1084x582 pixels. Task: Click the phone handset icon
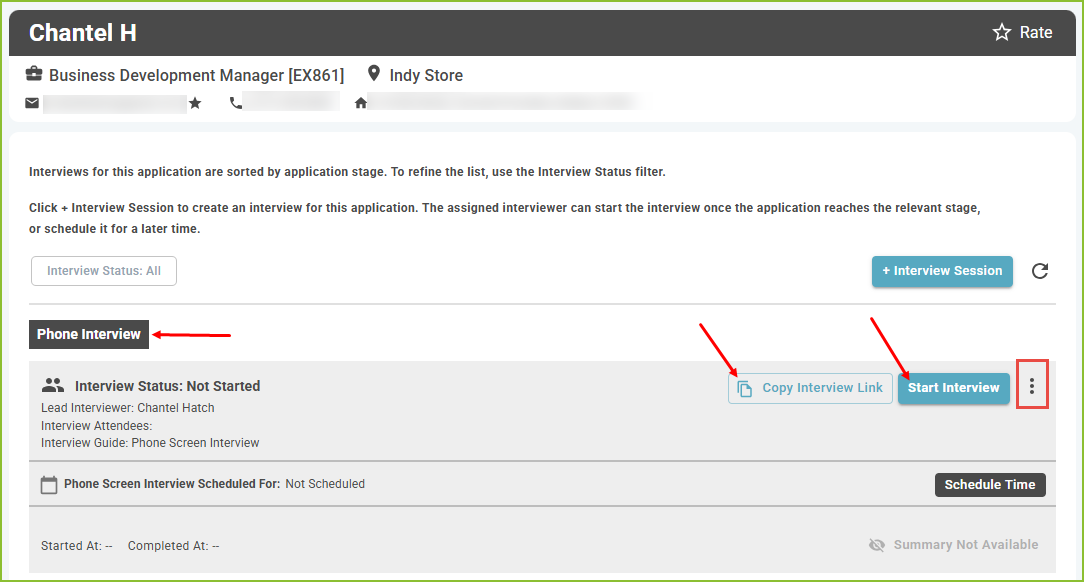(x=236, y=103)
